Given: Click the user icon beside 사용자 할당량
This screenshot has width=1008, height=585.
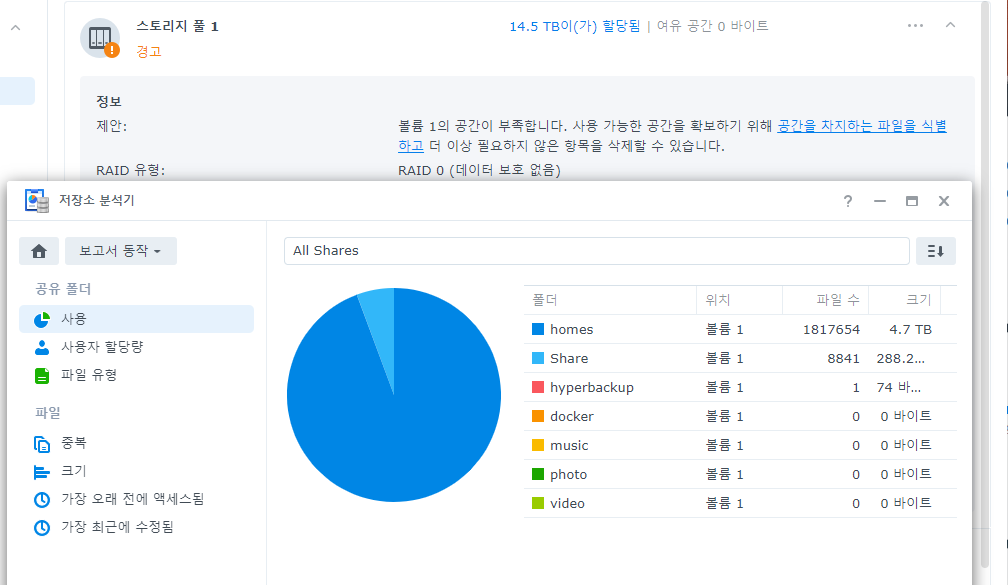Looking at the screenshot, I should coord(42,348).
